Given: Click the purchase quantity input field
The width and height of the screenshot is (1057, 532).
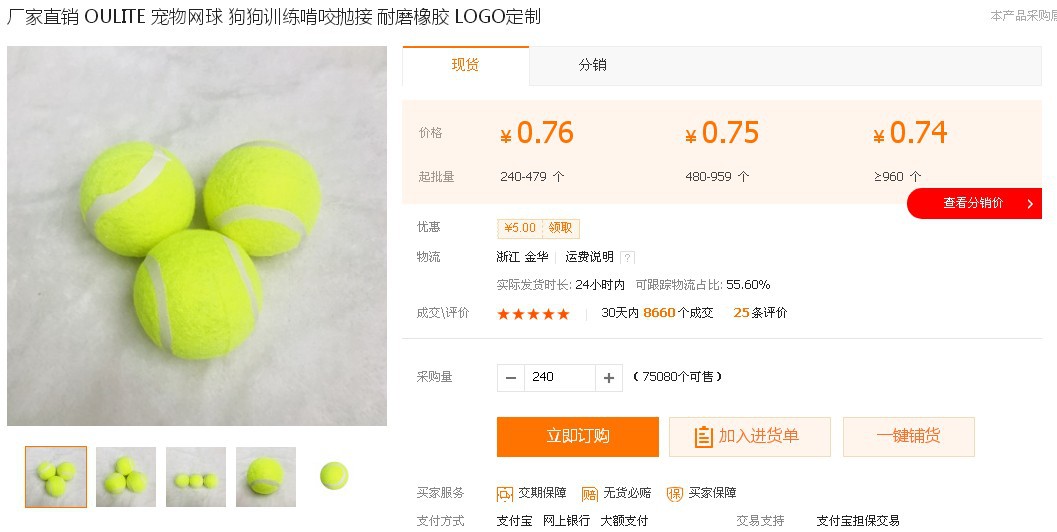Looking at the screenshot, I should [x=560, y=378].
